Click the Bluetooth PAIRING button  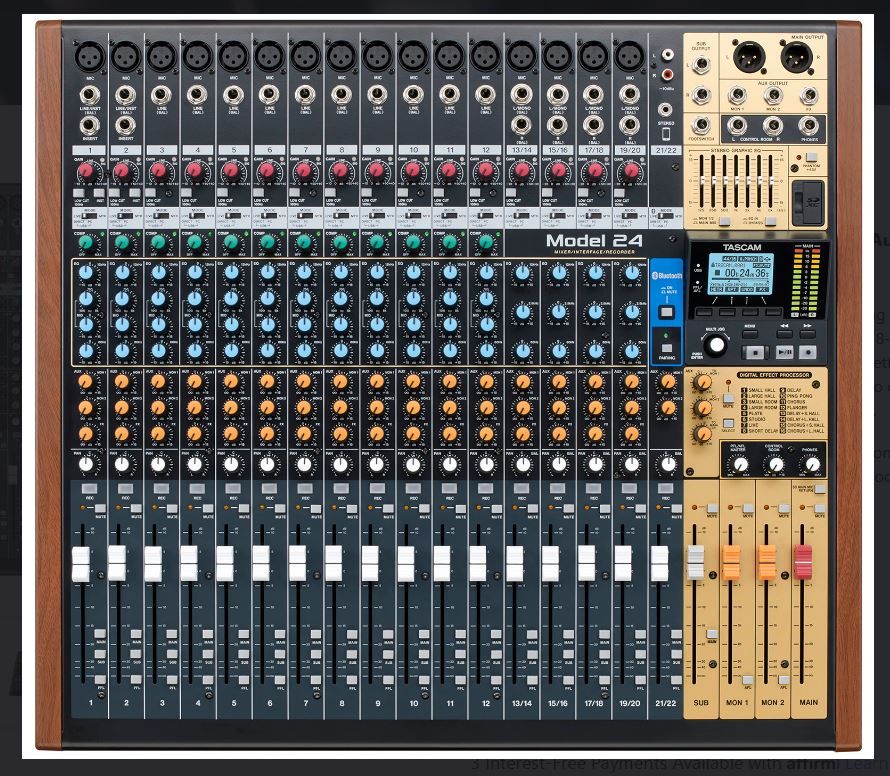point(667,348)
